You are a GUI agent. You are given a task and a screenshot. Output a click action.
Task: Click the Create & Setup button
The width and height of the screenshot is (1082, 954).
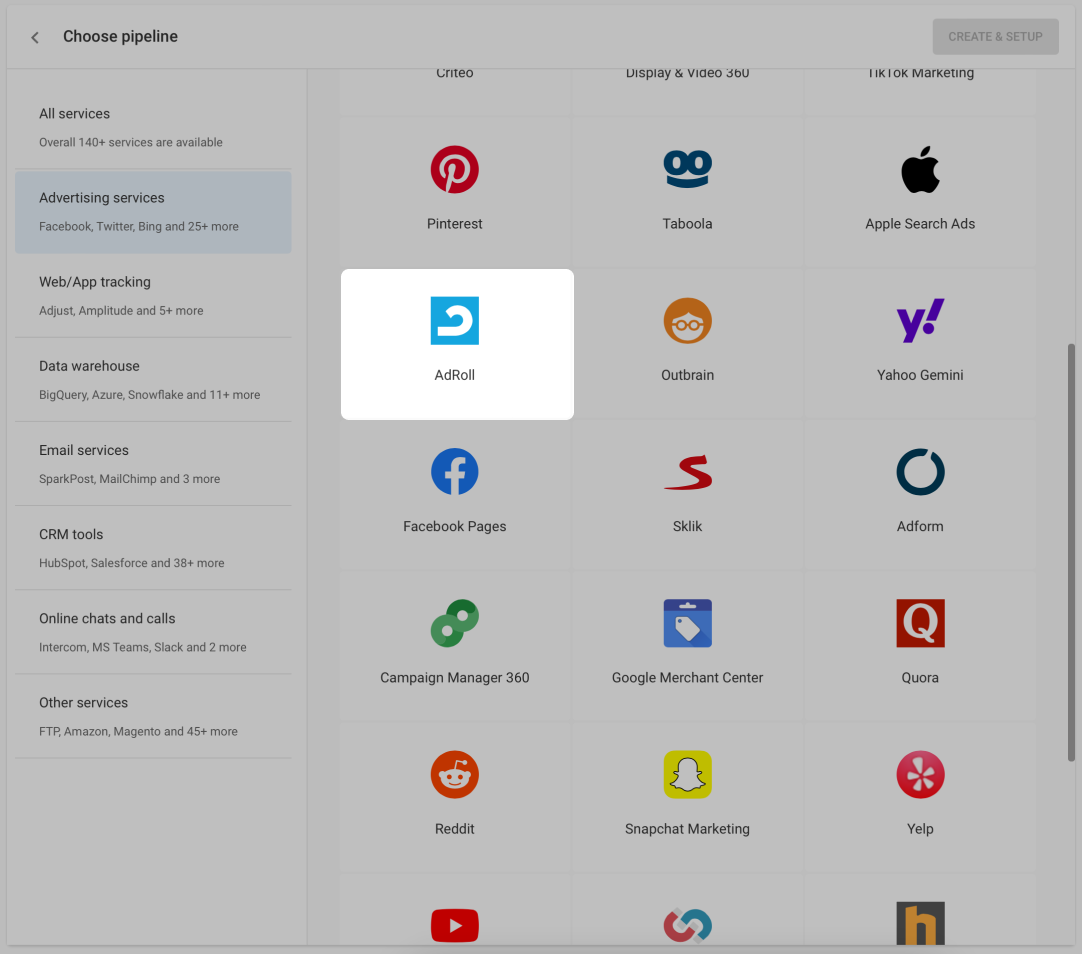click(995, 37)
